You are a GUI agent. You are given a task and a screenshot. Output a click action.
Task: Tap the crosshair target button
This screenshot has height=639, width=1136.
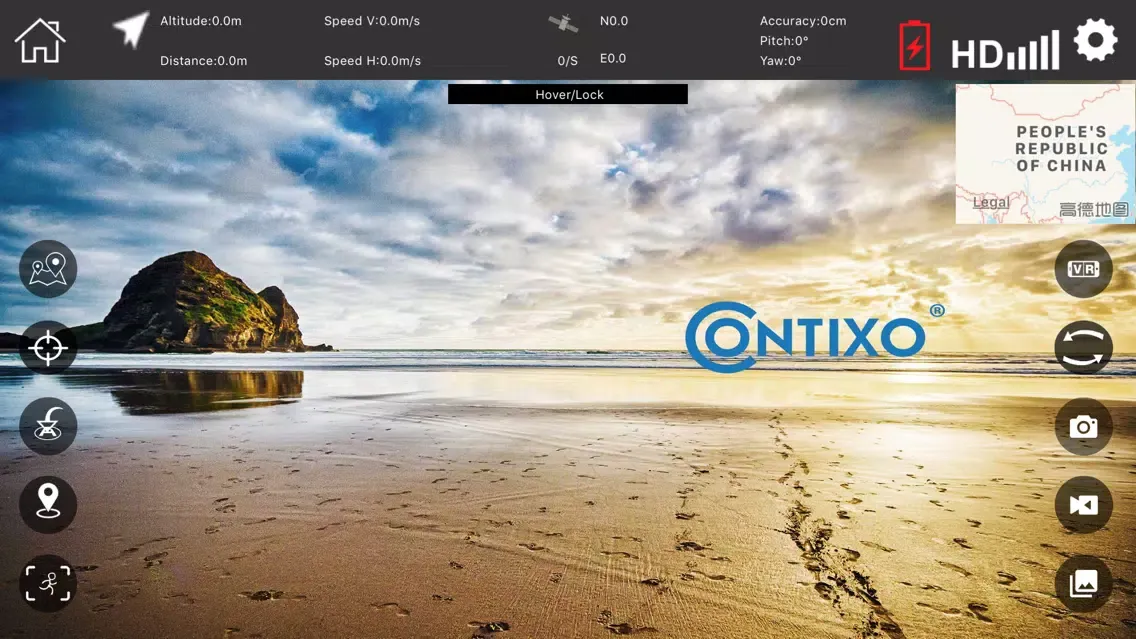click(x=48, y=348)
